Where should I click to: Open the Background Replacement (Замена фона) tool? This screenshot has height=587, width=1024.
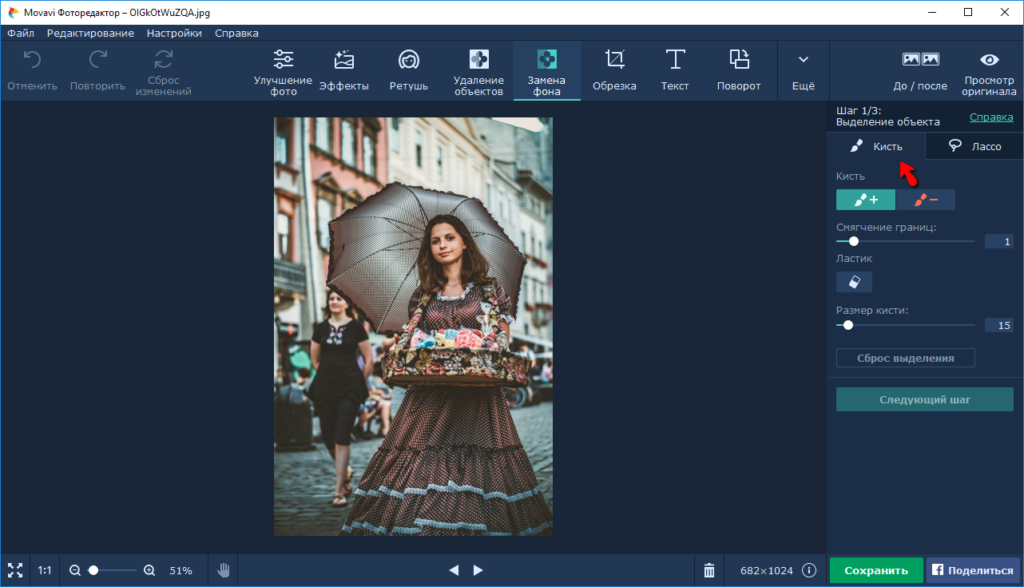(546, 70)
